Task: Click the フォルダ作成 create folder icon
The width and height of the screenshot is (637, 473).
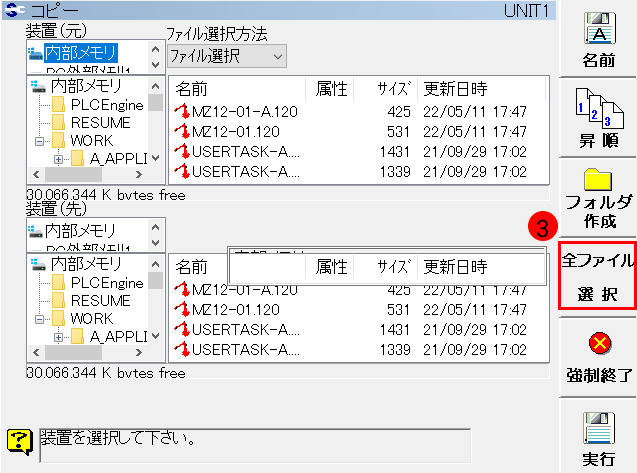Action: (598, 179)
